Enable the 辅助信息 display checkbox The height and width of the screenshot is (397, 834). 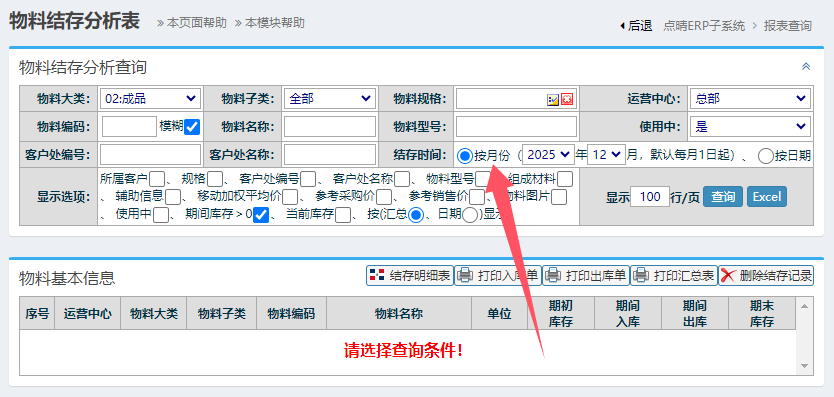pos(173,197)
